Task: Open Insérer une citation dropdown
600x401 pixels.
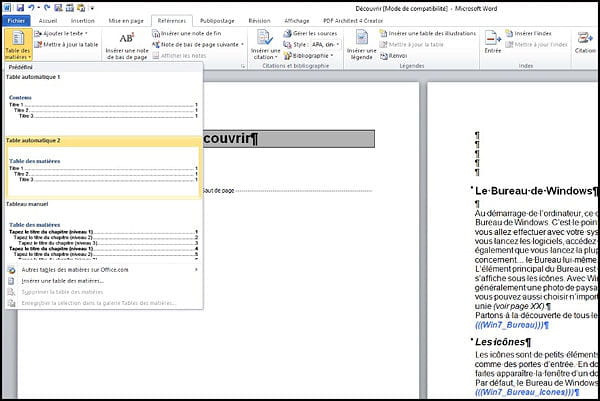Action: pos(265,45)
